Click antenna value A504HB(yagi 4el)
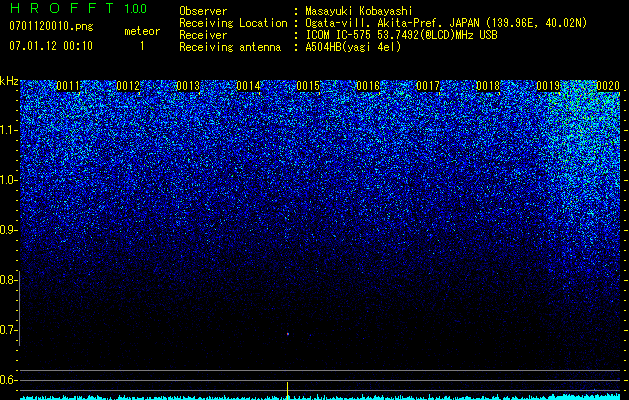Viewport: 629px width, 400px height. click(353, 47)
